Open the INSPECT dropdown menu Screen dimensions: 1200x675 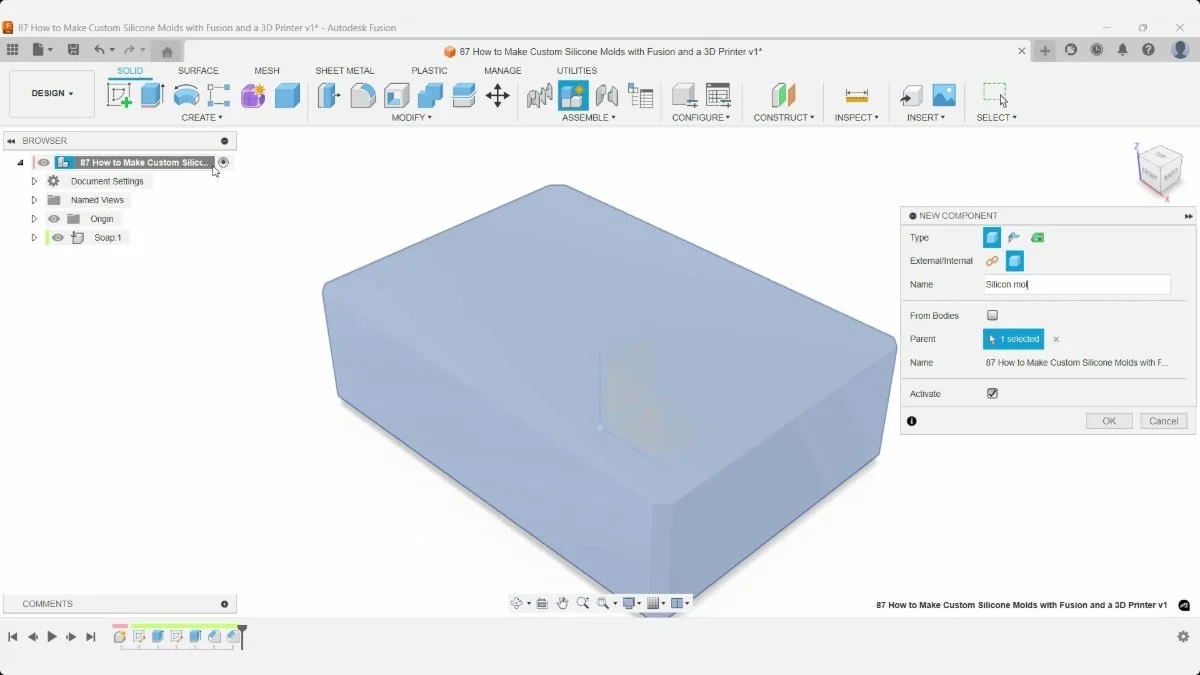point(857,118)
